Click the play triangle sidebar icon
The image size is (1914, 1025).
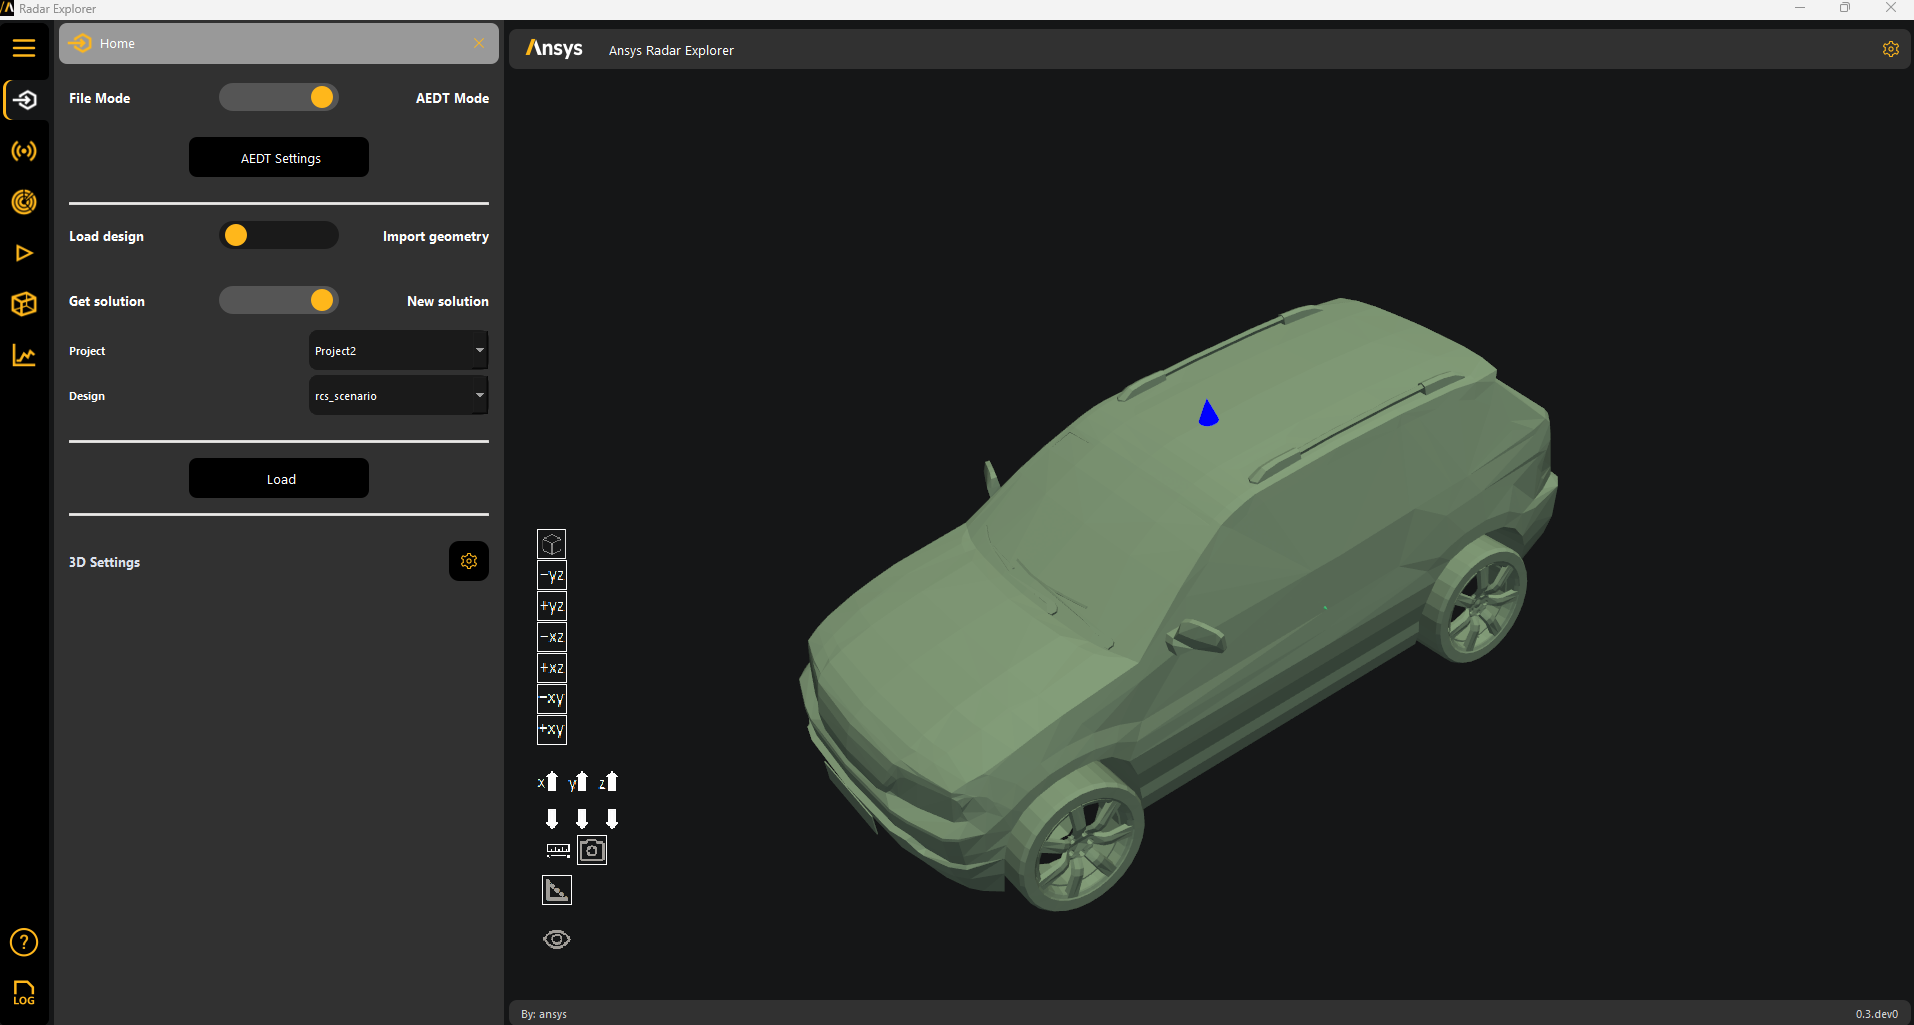24,253
